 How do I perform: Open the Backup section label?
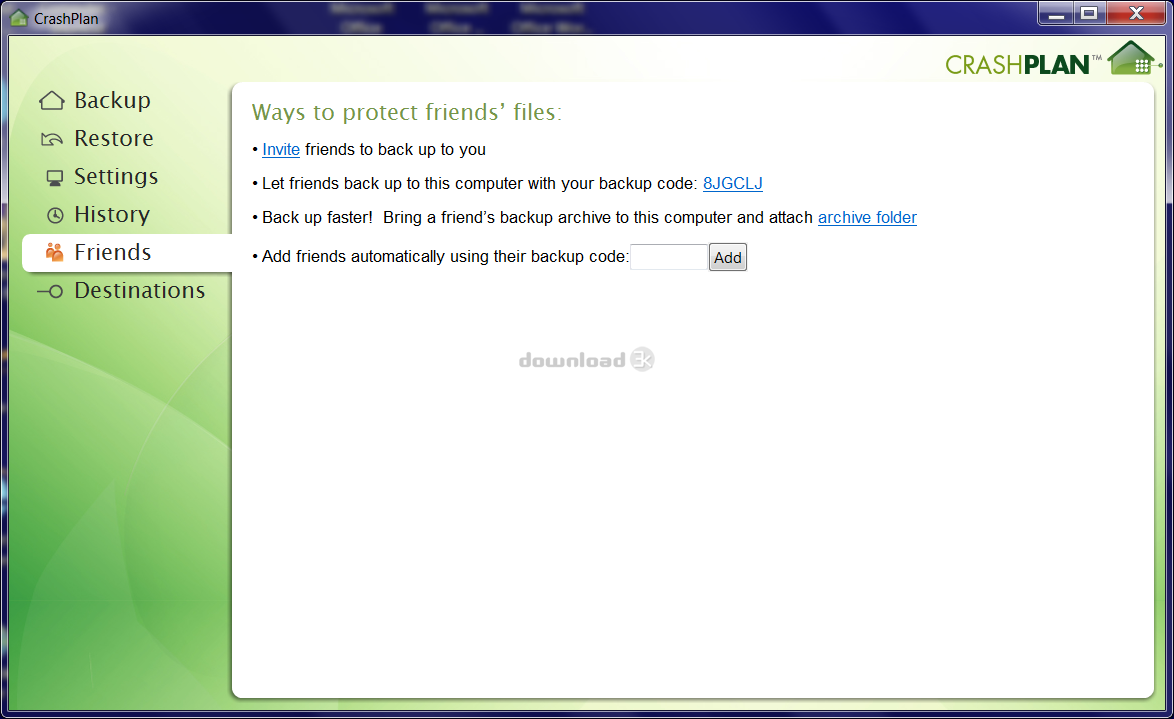[112, 101]
